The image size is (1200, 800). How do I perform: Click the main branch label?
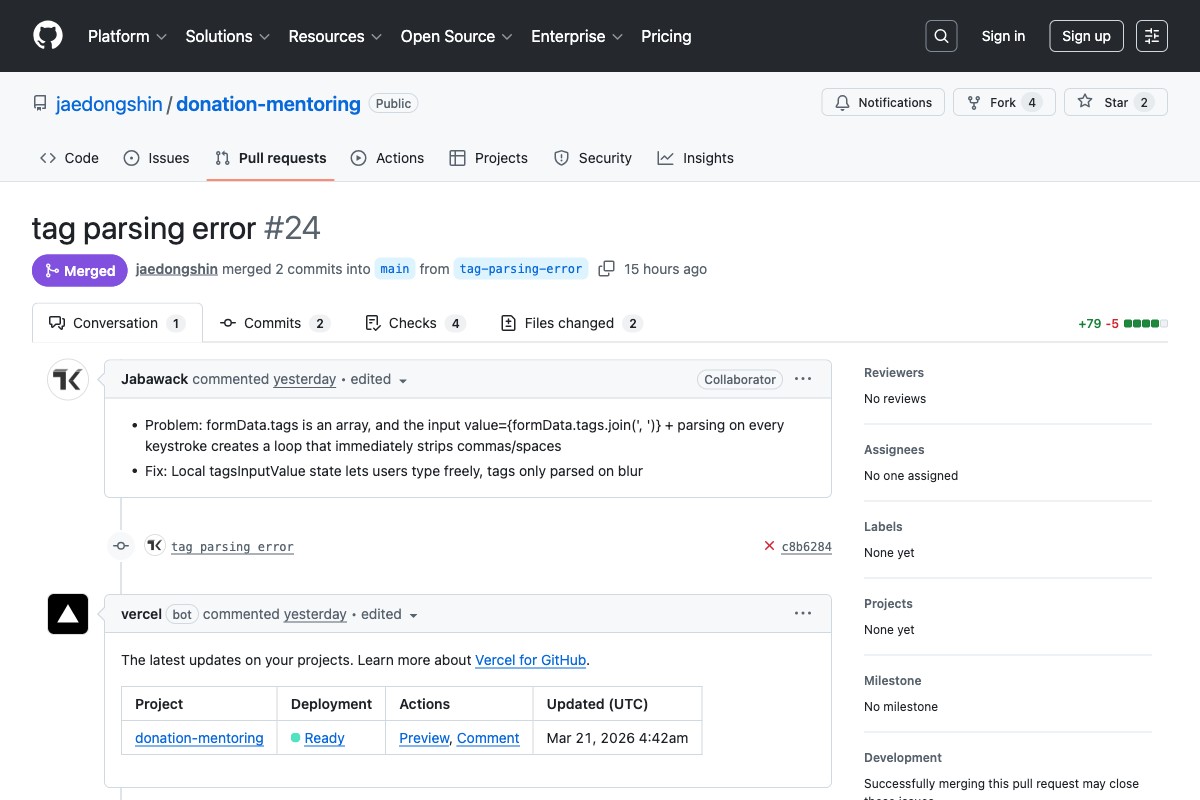point(394,268)
